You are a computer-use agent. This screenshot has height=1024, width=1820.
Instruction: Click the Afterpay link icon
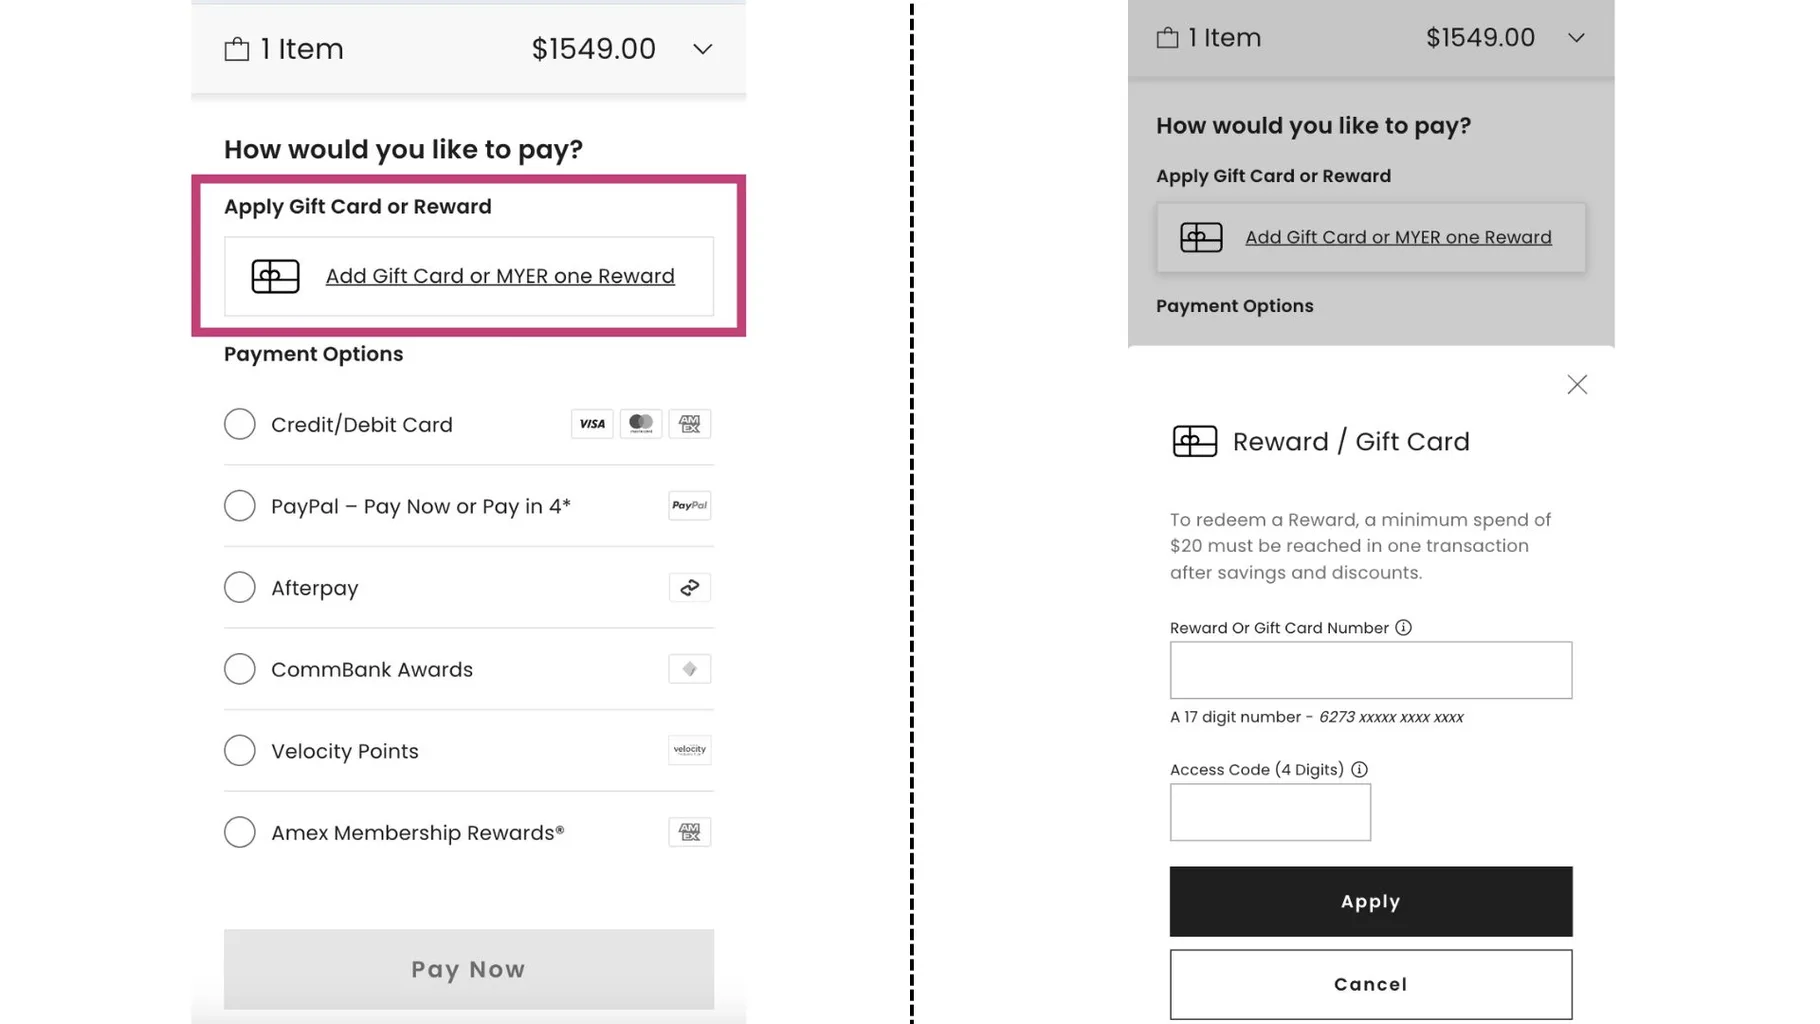[689, 587]
